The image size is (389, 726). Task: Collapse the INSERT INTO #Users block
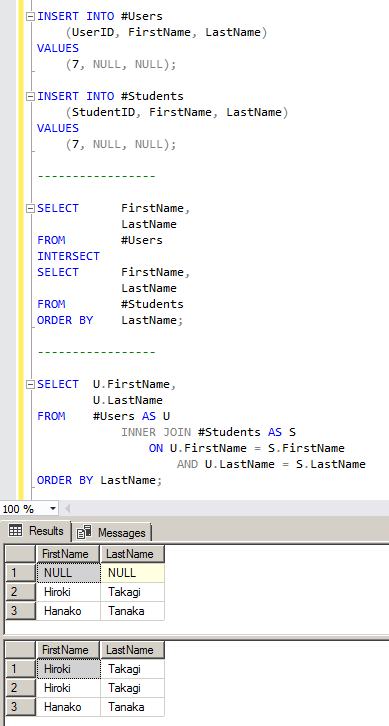click(x=30, y=16)
